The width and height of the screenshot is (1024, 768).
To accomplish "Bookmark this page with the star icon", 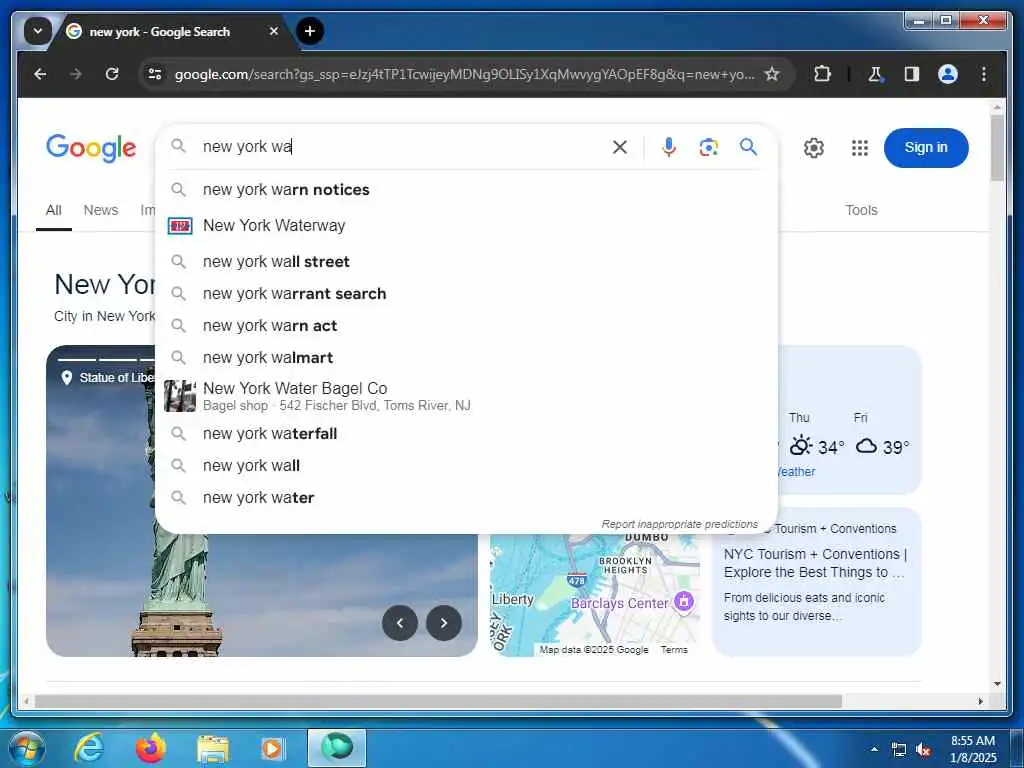I will click(x=772, y=74).
